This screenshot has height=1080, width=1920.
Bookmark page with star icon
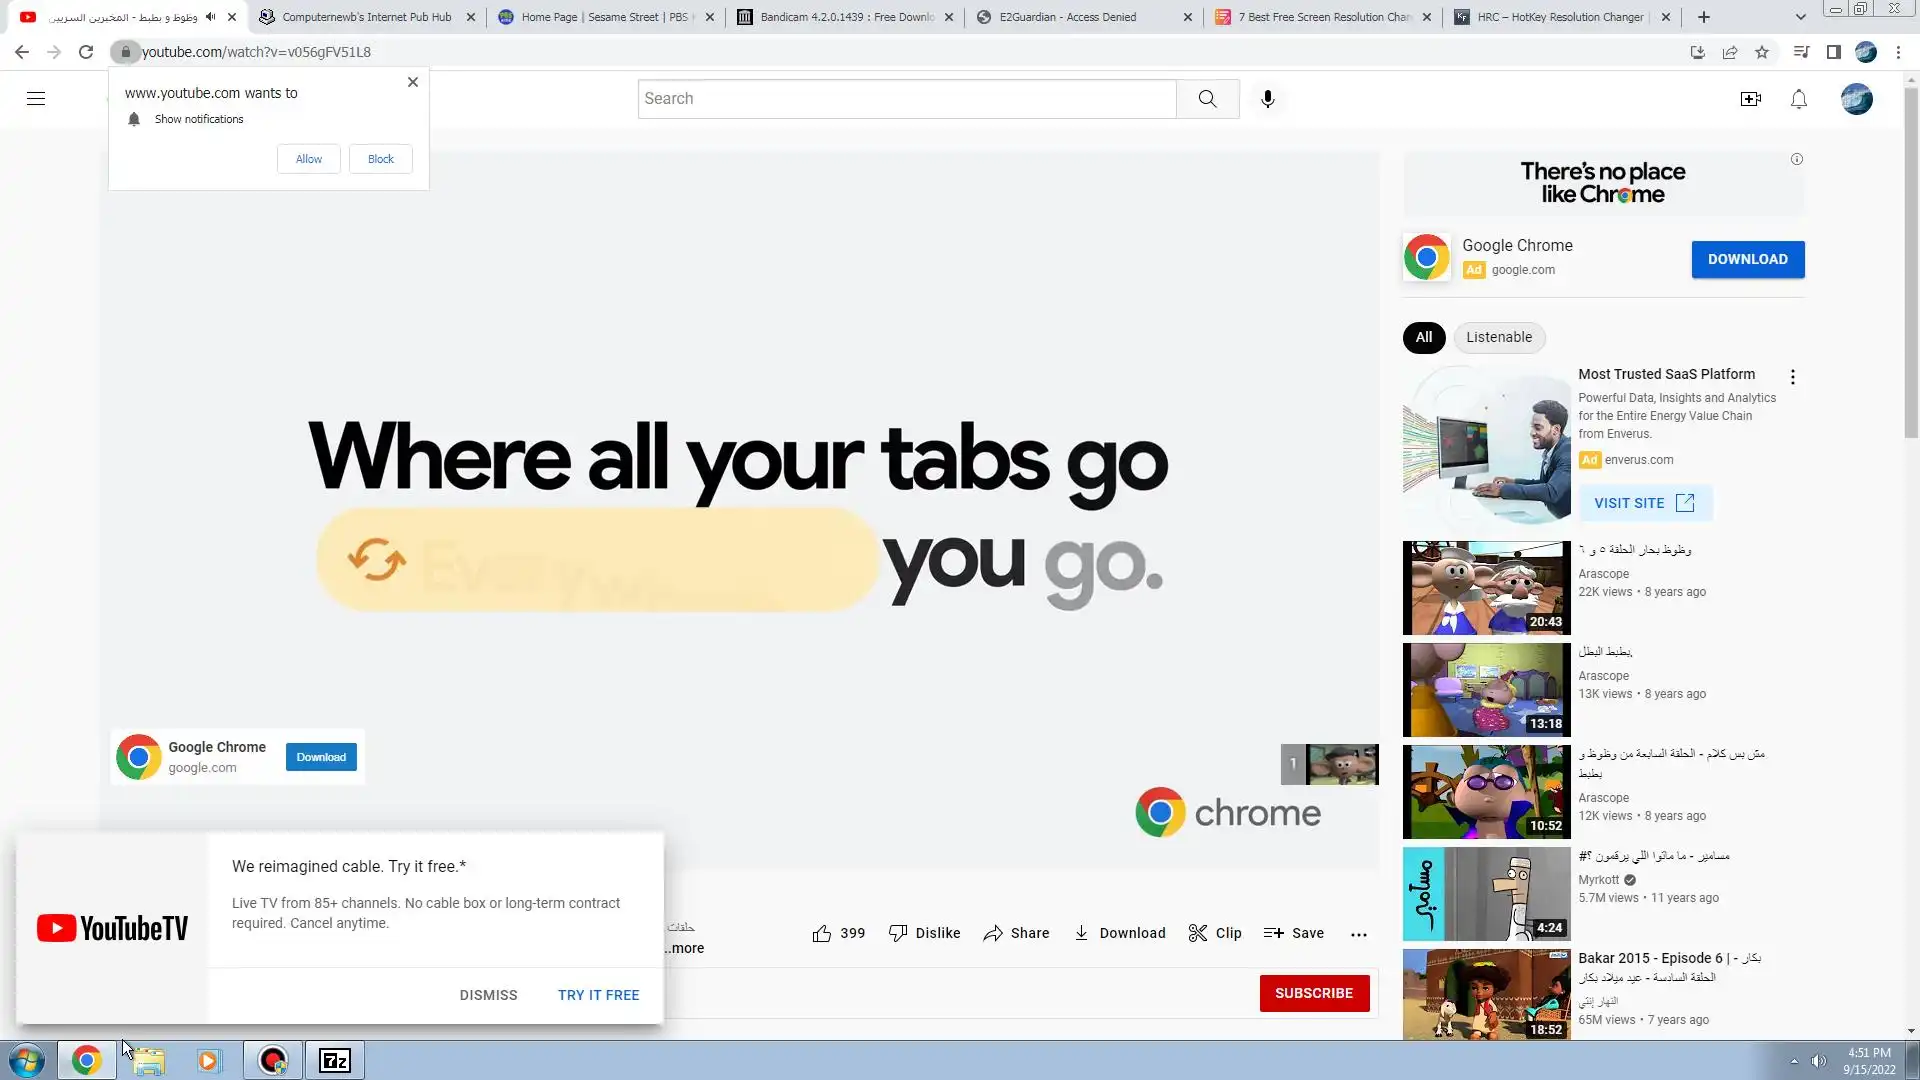[1762, 52]
